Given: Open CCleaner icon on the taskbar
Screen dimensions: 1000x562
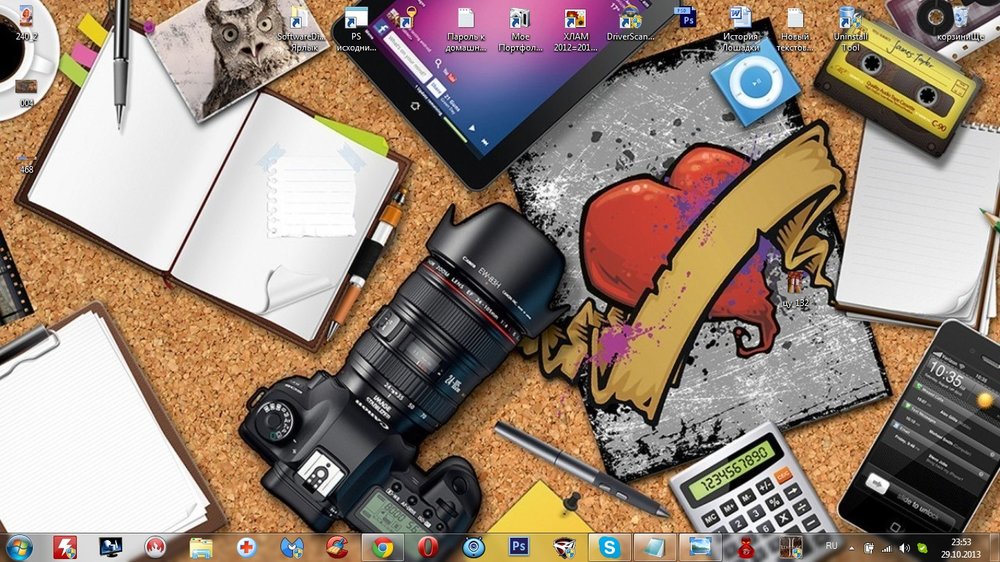Looking at the screenshot, I should pyautogui.click(x=338, y=547).
